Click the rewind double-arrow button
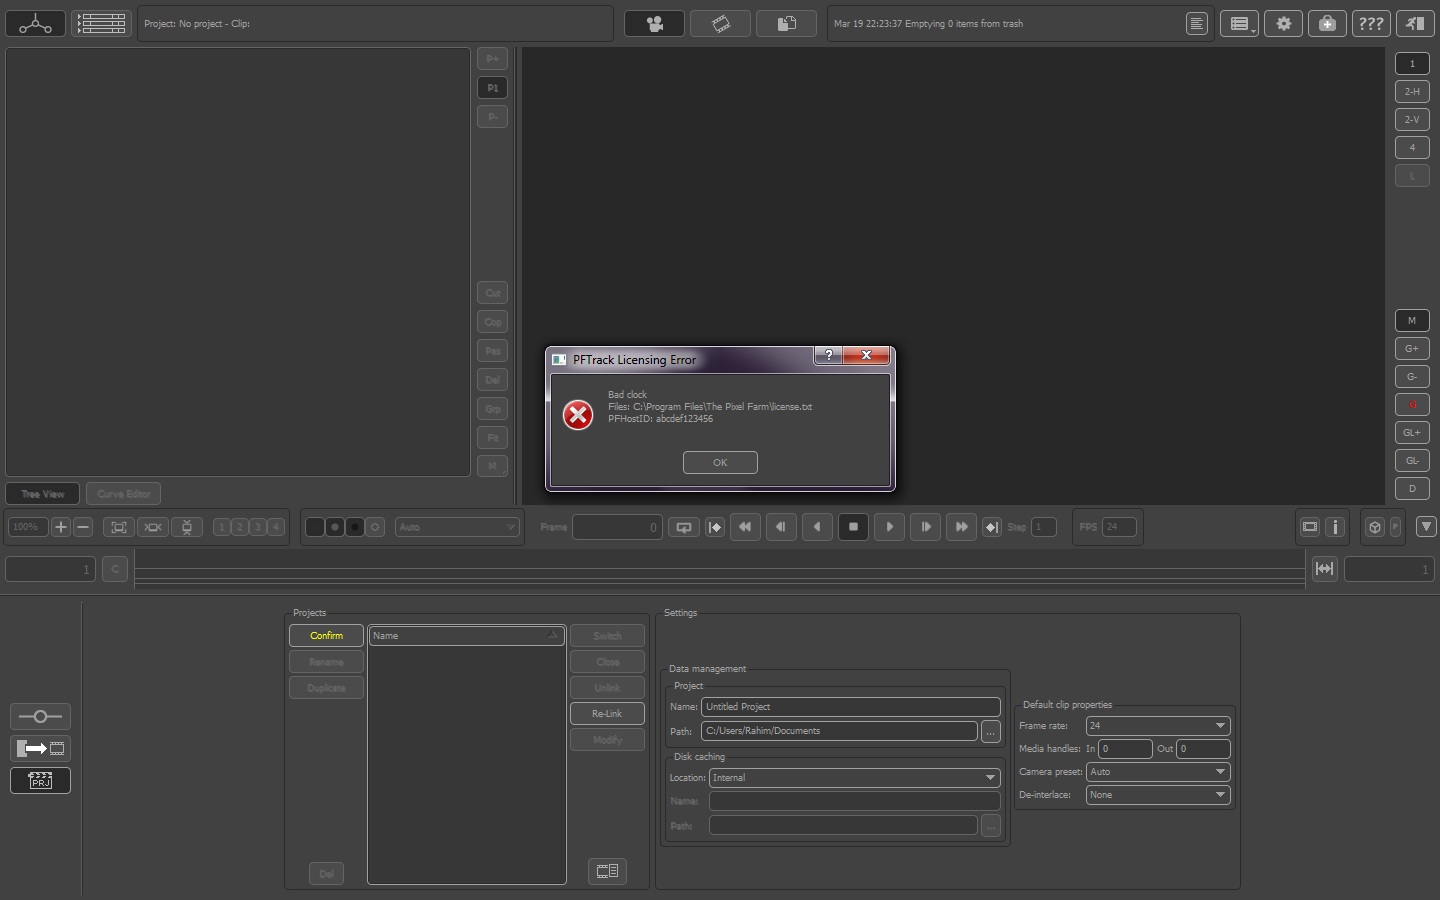This screenshot has width=1440, height=900. click(745, 526)
